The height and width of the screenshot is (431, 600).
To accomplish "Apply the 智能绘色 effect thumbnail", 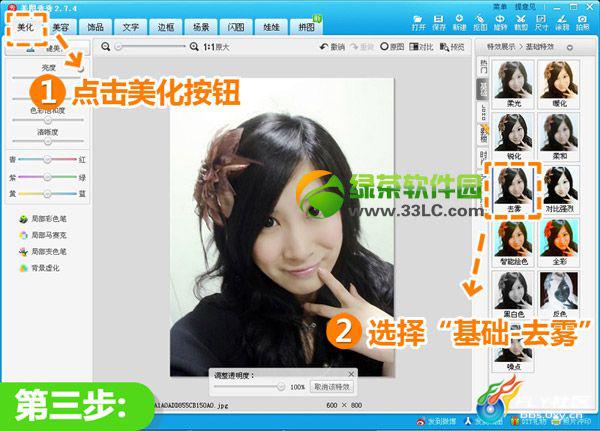I will [x=513, y=243].
